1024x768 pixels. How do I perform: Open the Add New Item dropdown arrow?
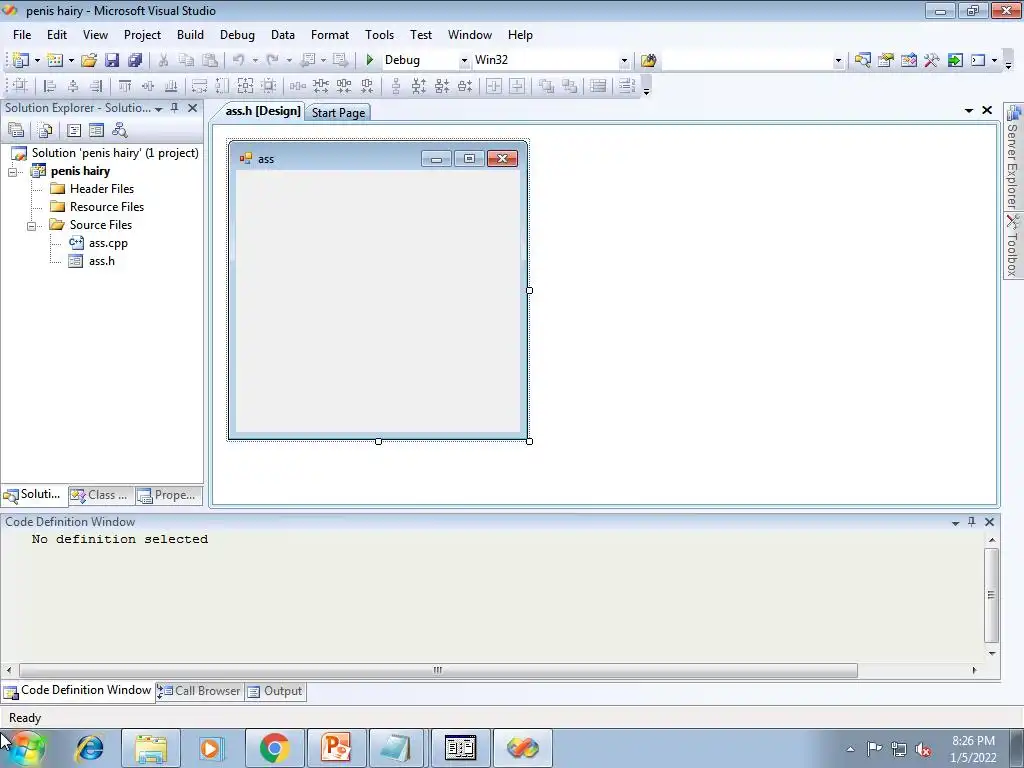coord(71,61)
